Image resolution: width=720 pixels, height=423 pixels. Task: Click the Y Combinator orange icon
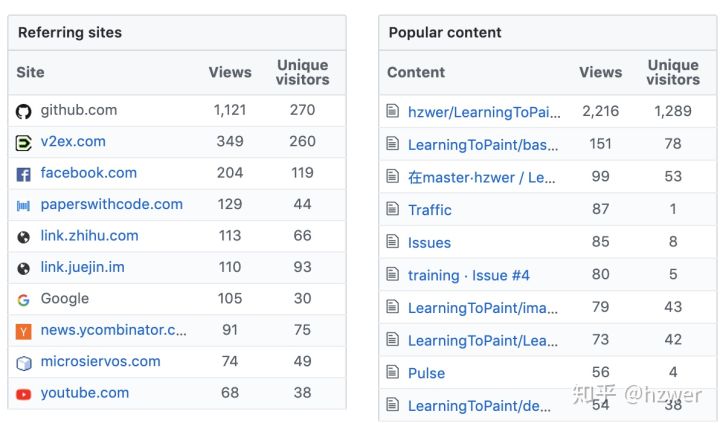(x=24, y=330)
